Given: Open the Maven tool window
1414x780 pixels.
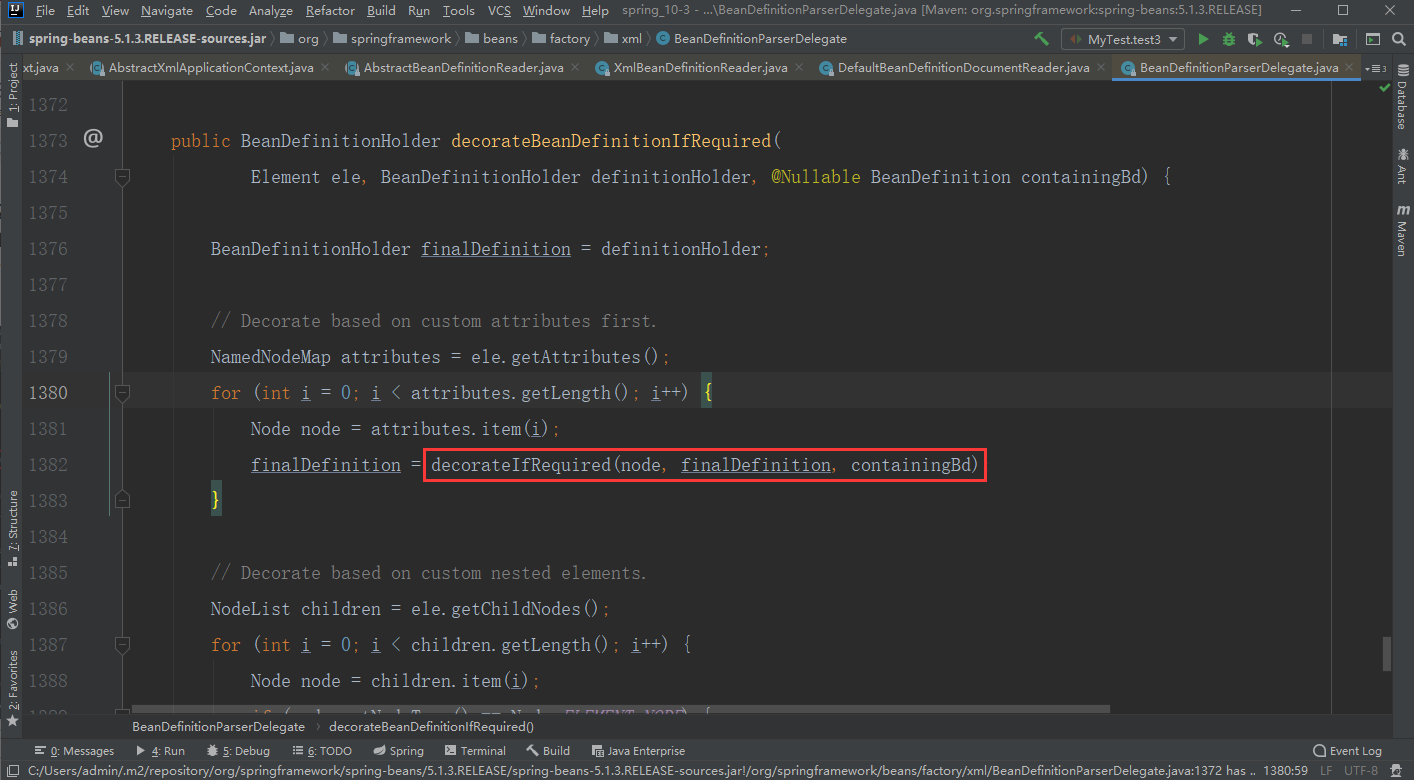Looking at the screenshot, I should (1402, 231).
